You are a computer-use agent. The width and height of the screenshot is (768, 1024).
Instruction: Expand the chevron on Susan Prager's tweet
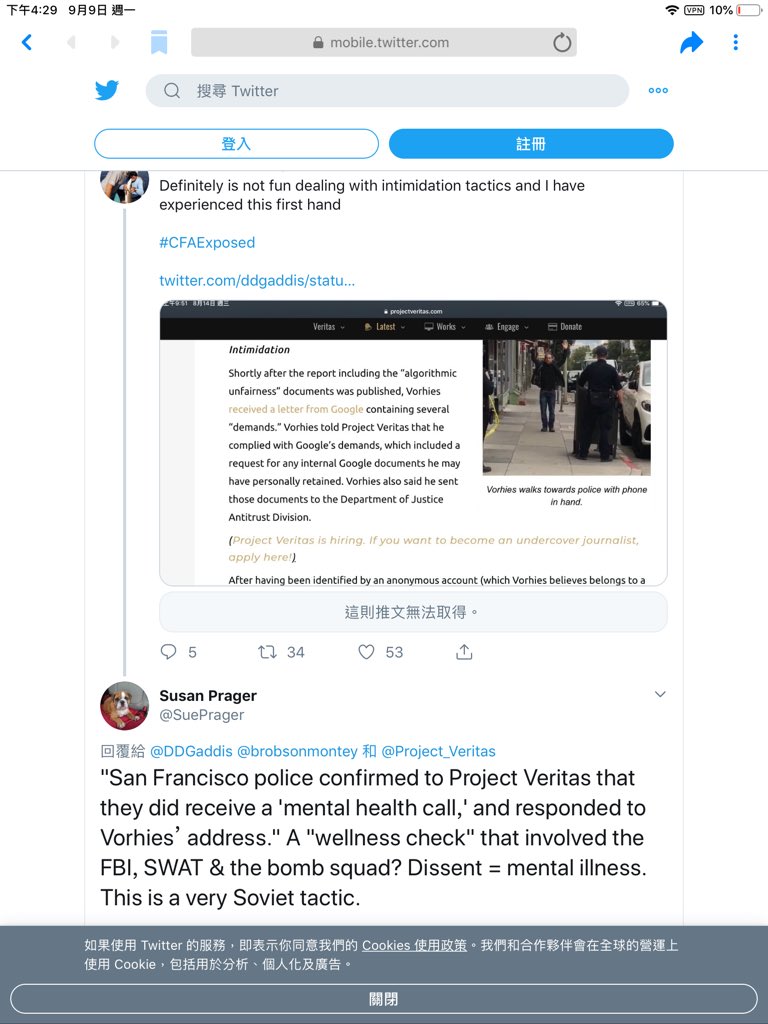click(x=660, y=694)
